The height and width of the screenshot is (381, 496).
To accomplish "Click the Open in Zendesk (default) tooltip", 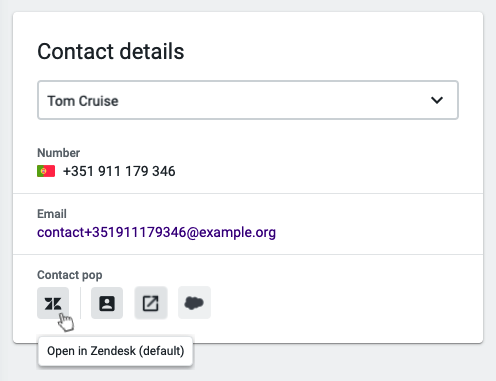I will (115, 351).
